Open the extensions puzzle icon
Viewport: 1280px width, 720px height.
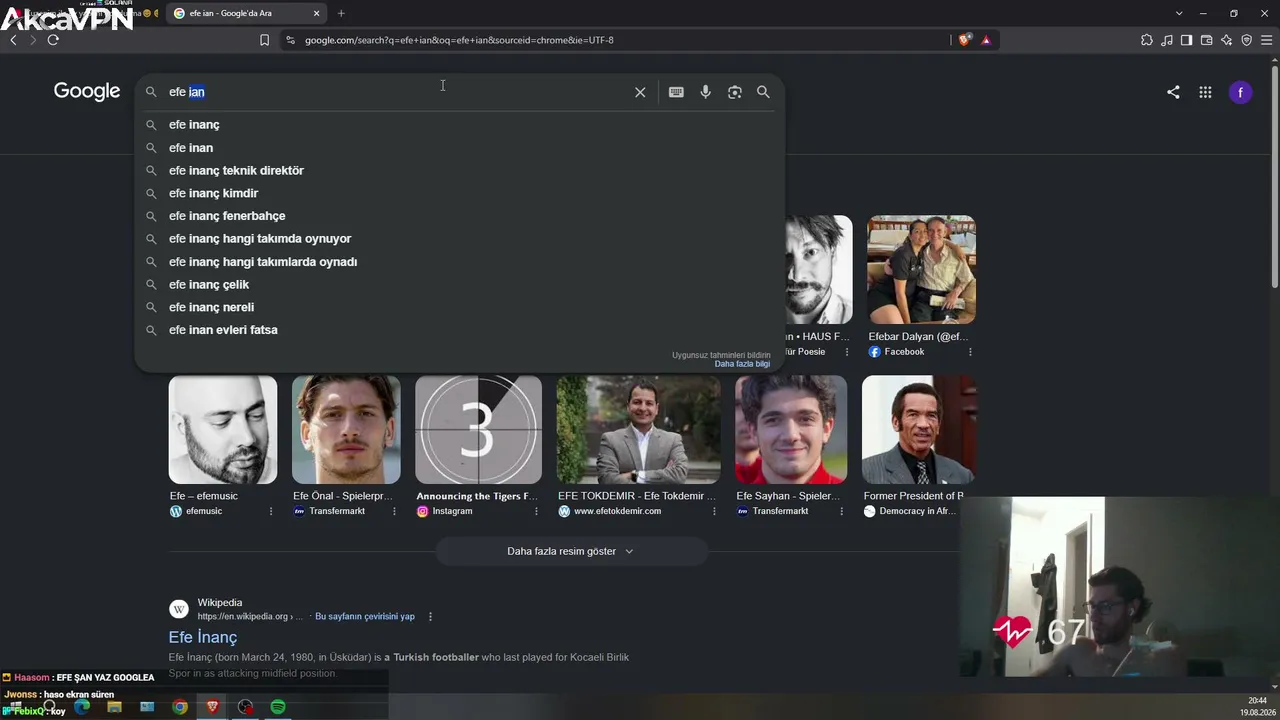(1147, 40)
